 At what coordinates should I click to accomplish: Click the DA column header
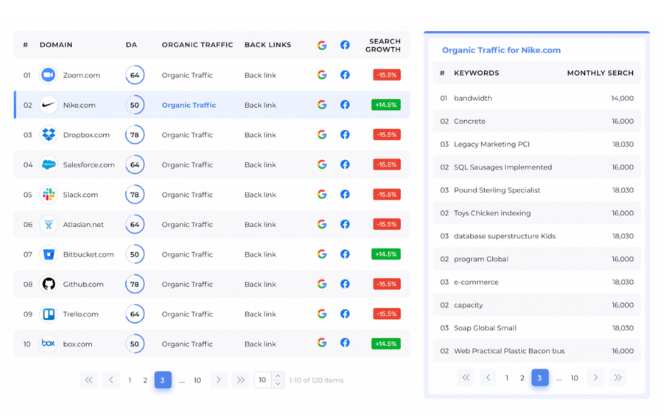[131, 45]
